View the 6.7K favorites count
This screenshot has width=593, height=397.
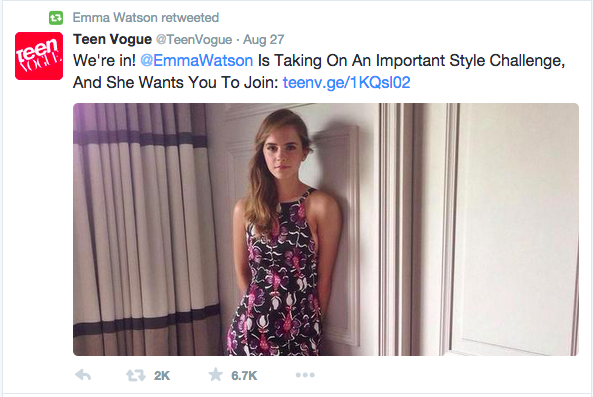point(244,375)
